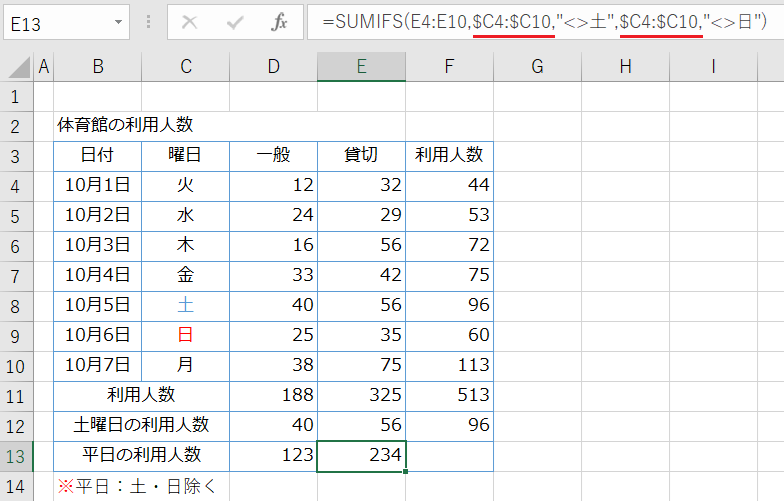Screen dimensions: 784x501
Task: Select row 11 header
Action: pyautogui.click(x=16, y=396)
